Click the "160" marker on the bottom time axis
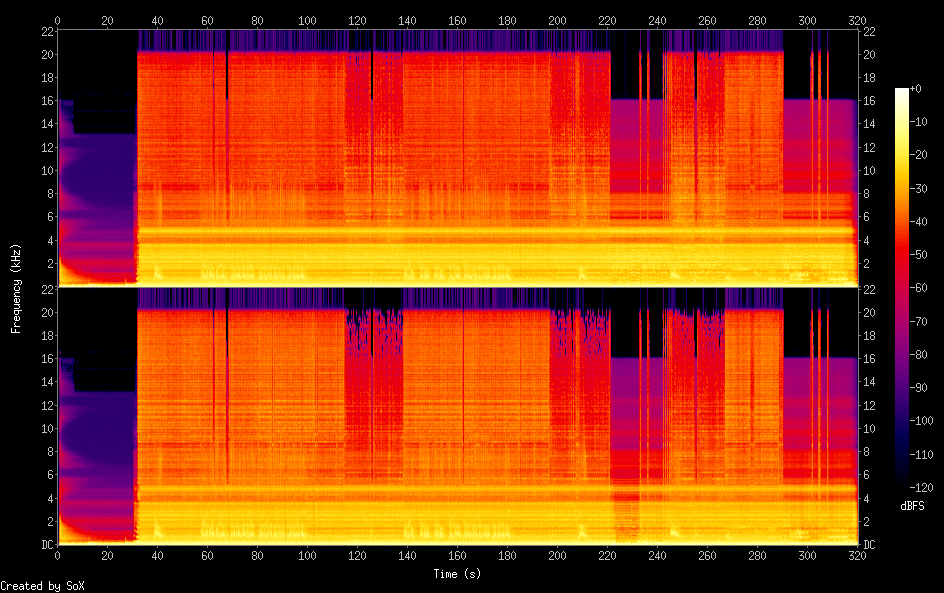The image size is (944, 593). point(458,555)
